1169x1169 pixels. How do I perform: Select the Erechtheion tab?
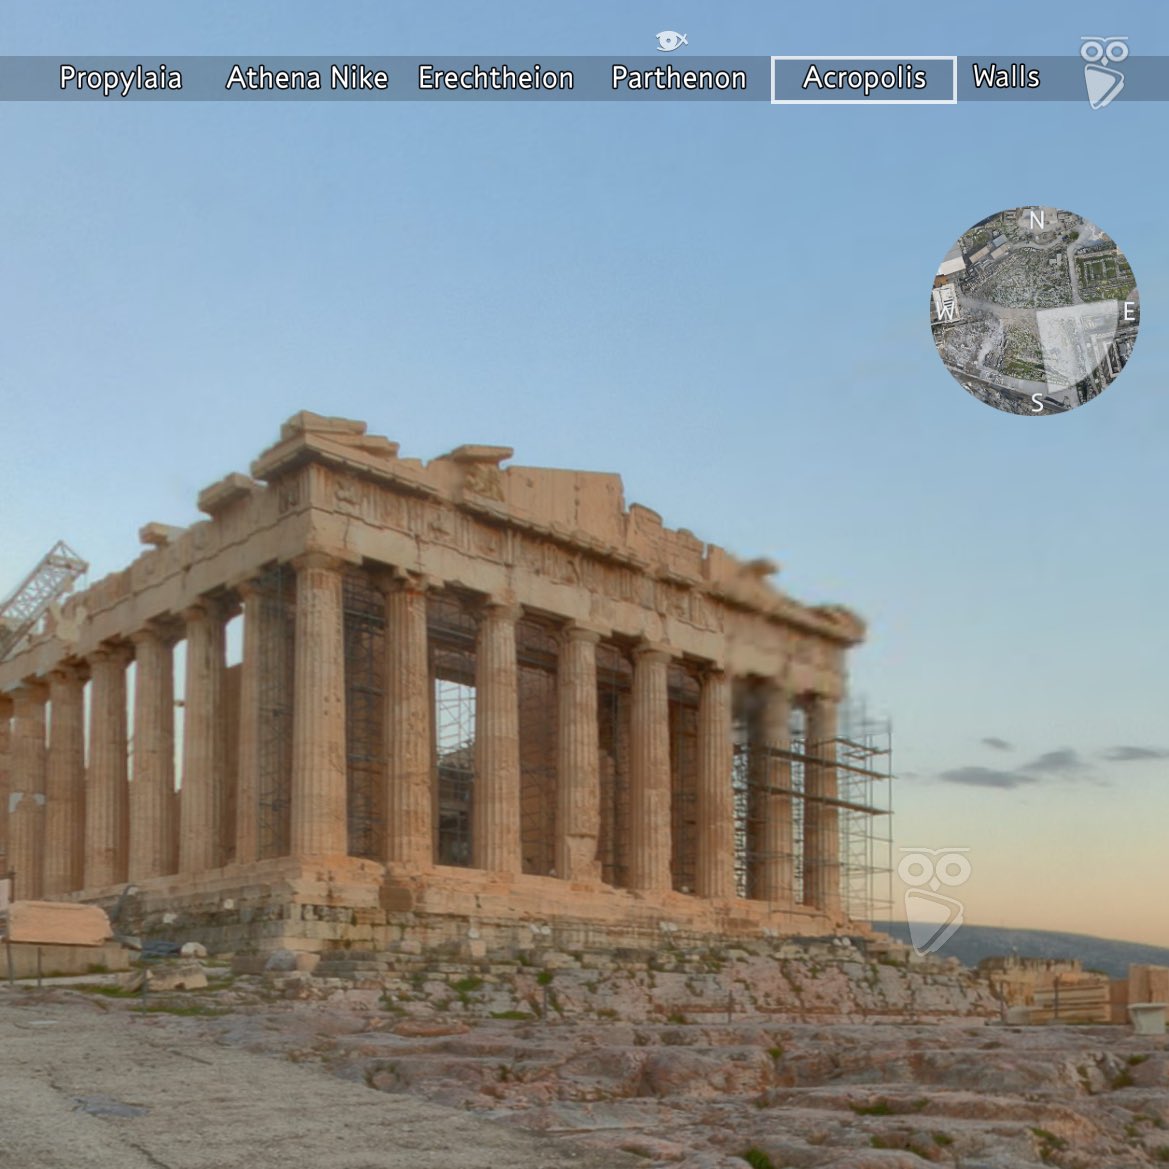[497, 77]
